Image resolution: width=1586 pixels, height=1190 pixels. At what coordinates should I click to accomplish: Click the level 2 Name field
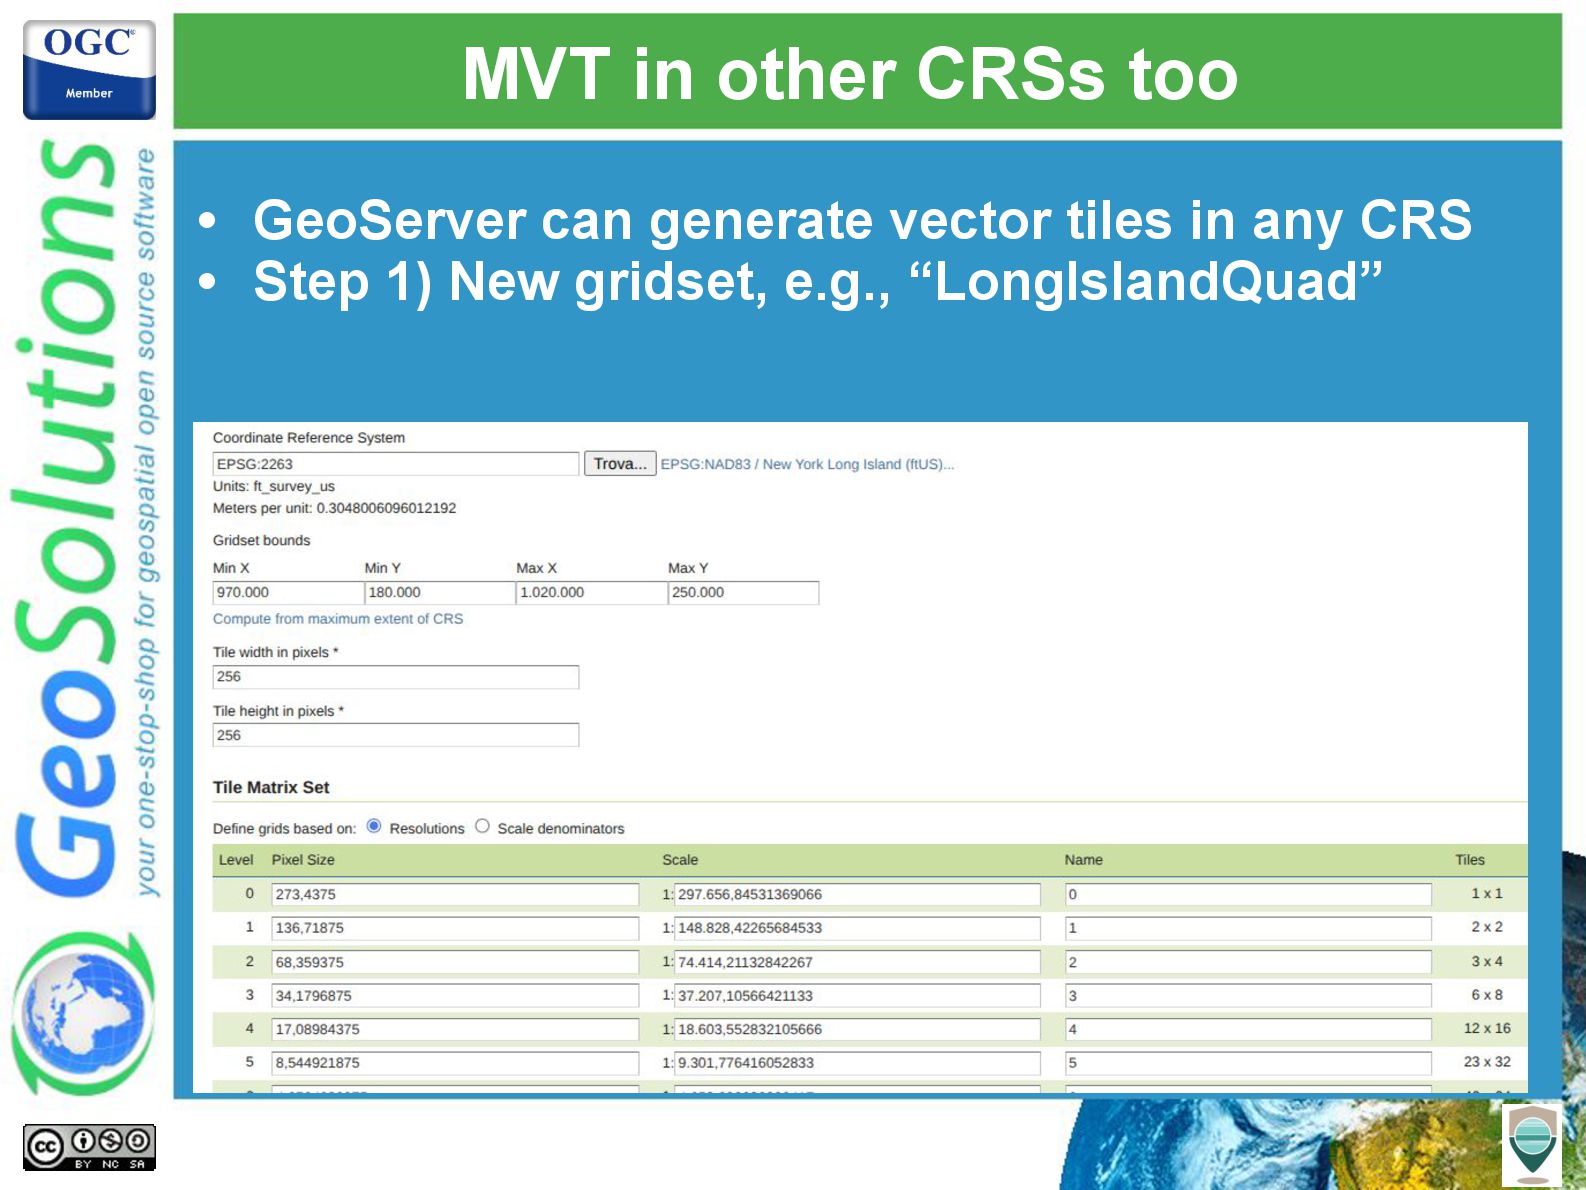pyautogui.click(x=1248, y=962)
